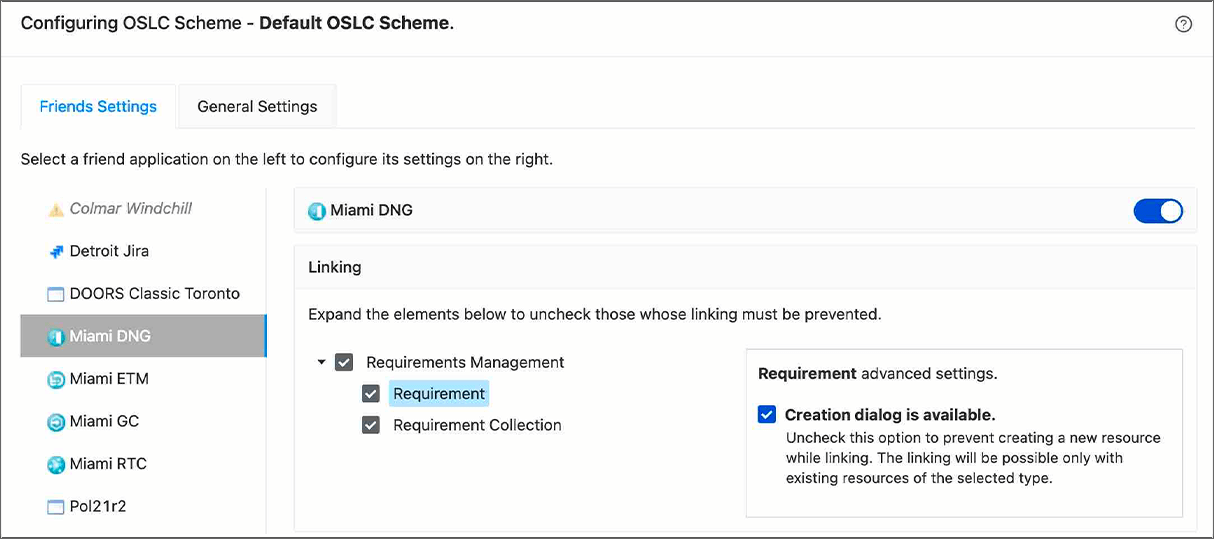Select the Requirement Collection tree label
The height and width of the screenshot is (539, 1214).
point(477,425)
